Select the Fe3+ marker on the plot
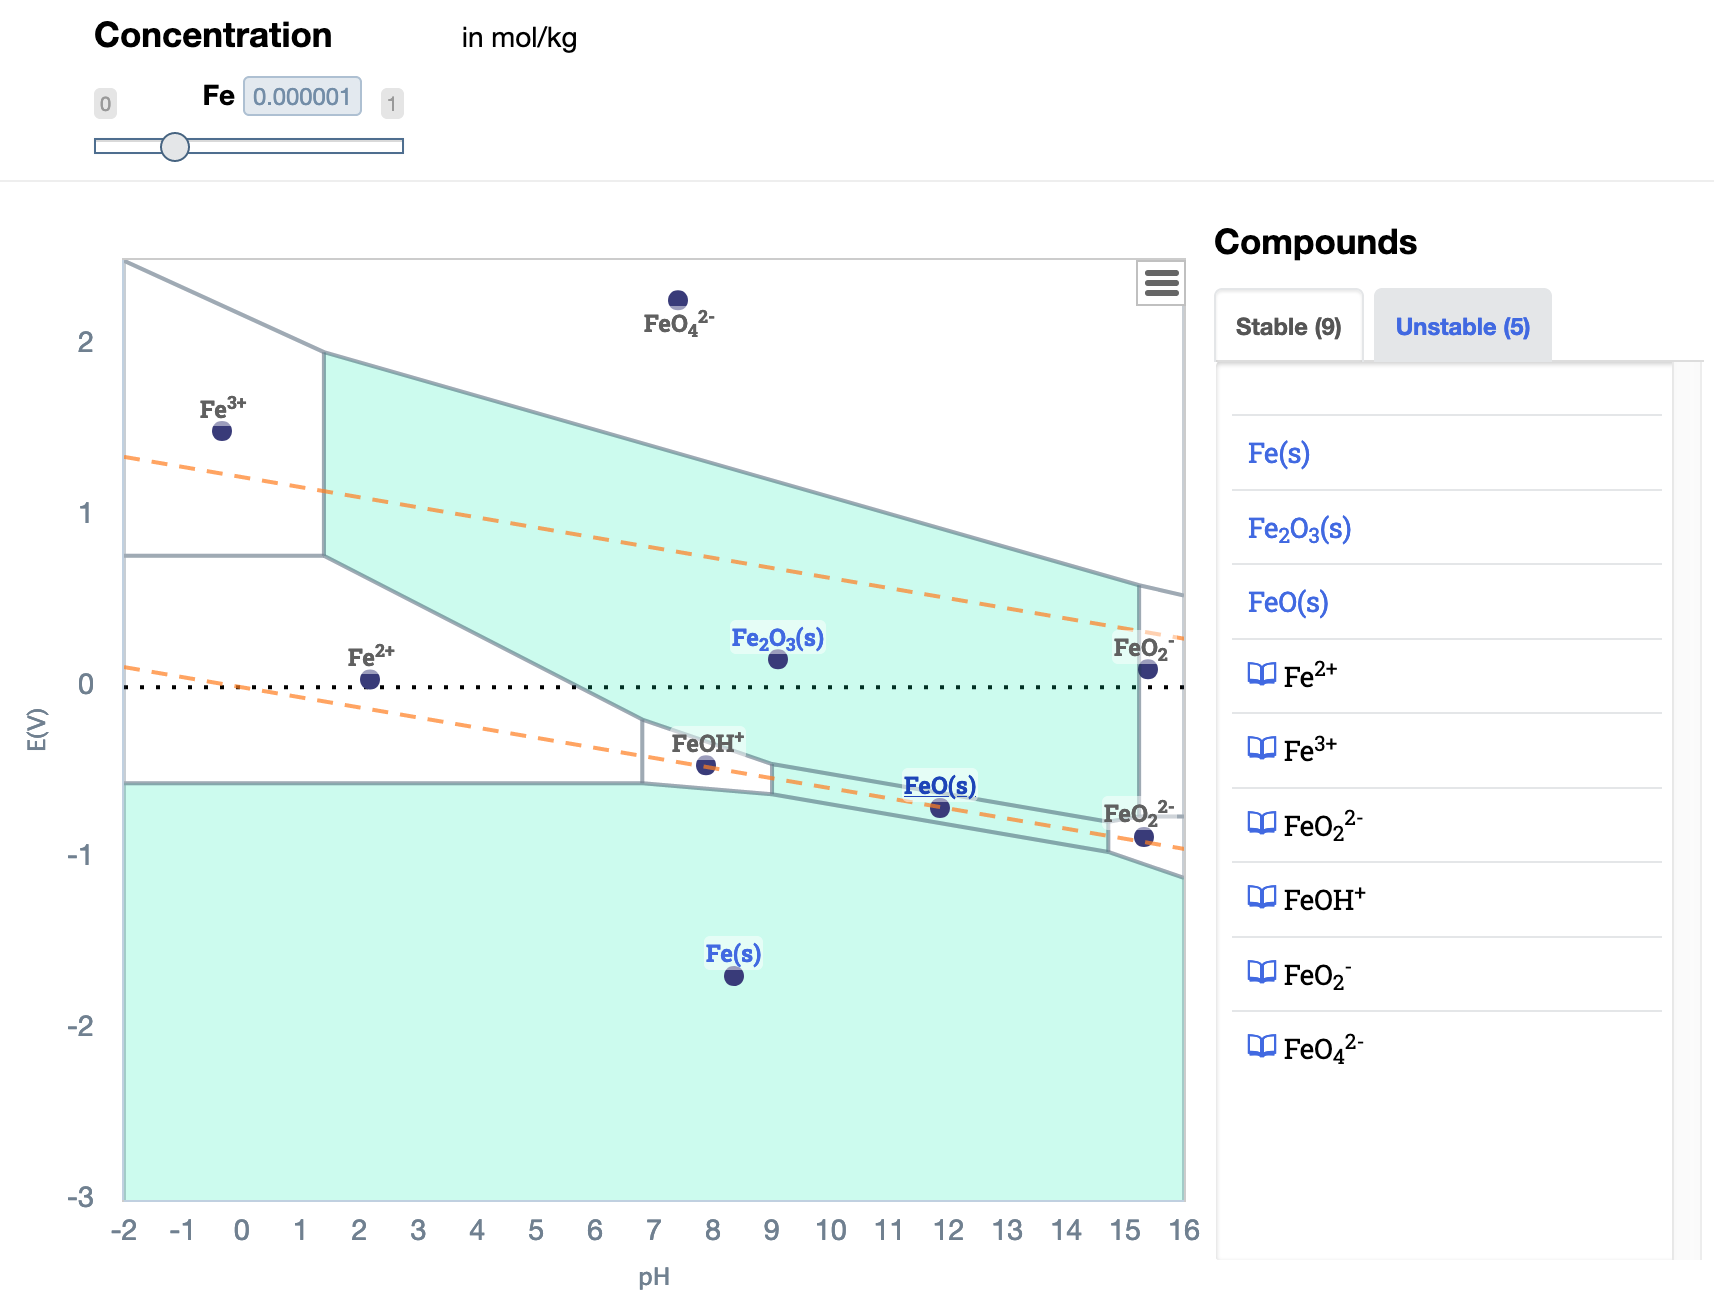Image resolution: width=1714 pixels, height=1306 pixels. coord(222,431)
